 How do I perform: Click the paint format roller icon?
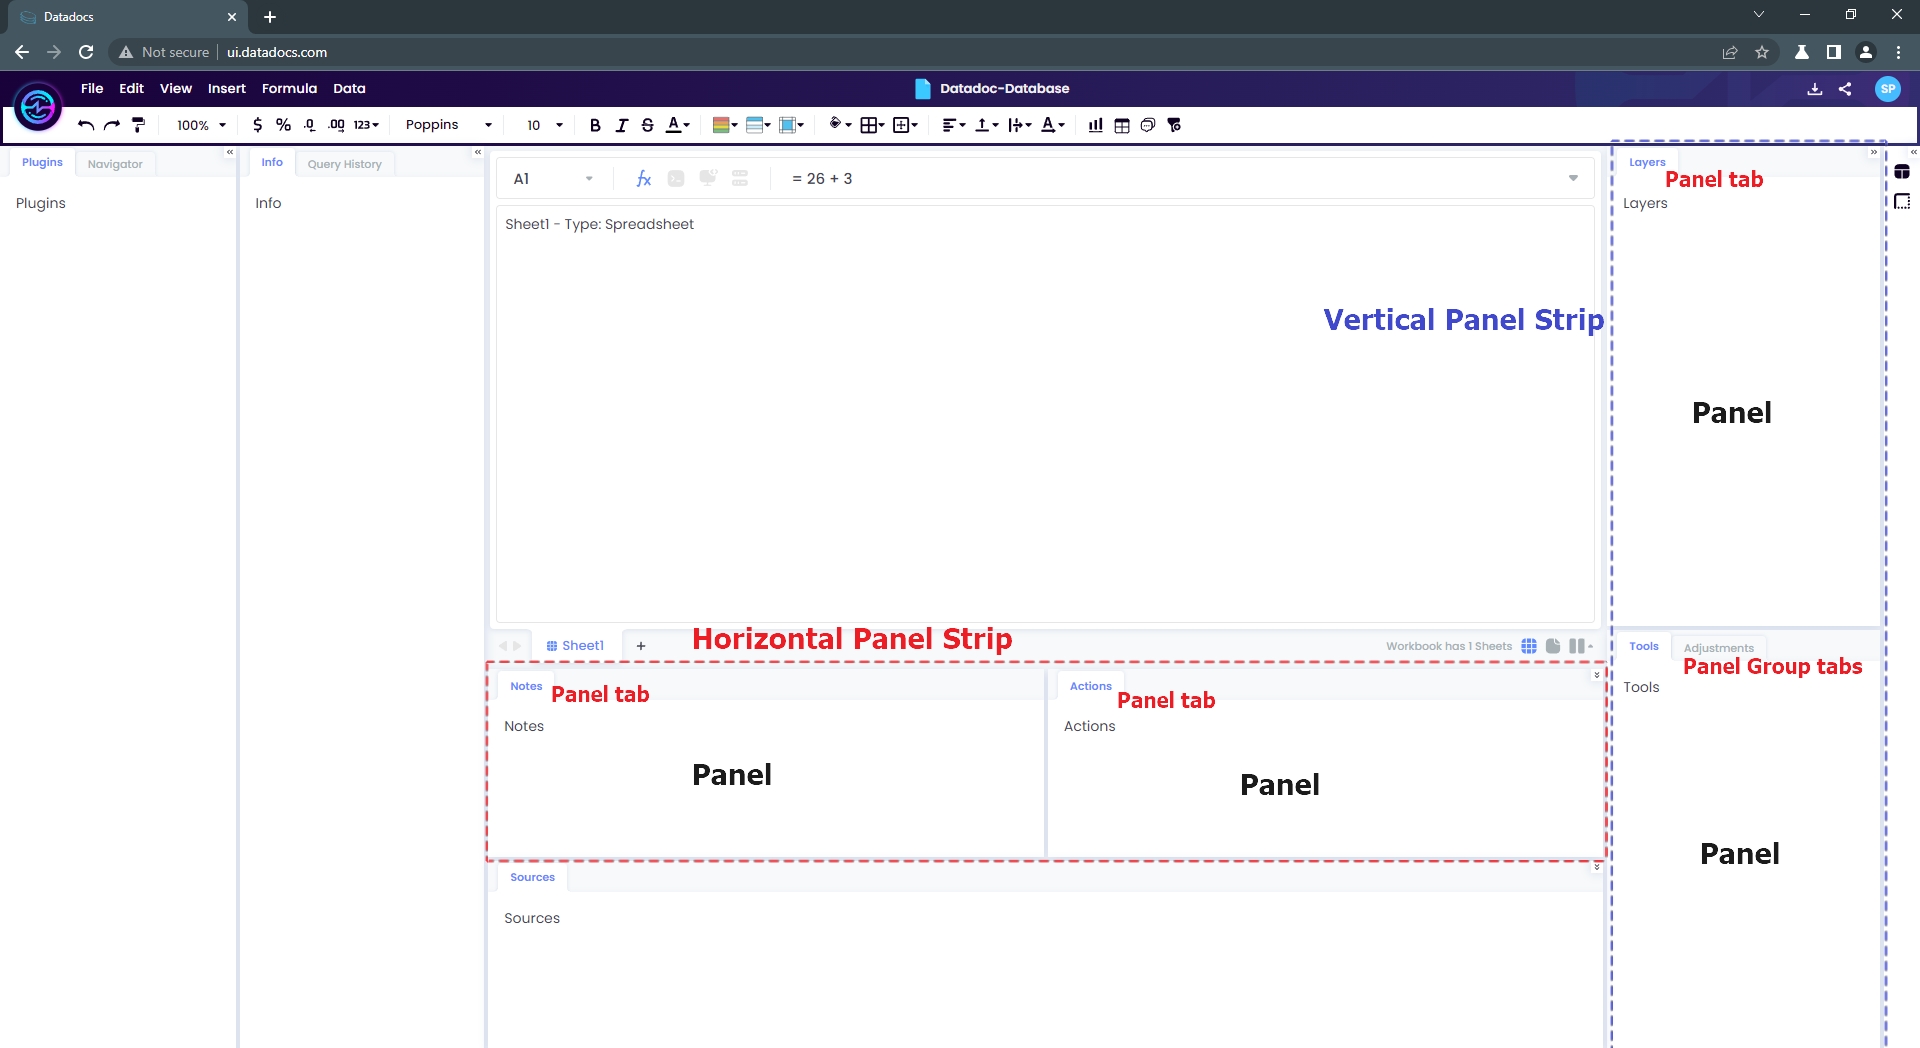[x=139, y=125]
